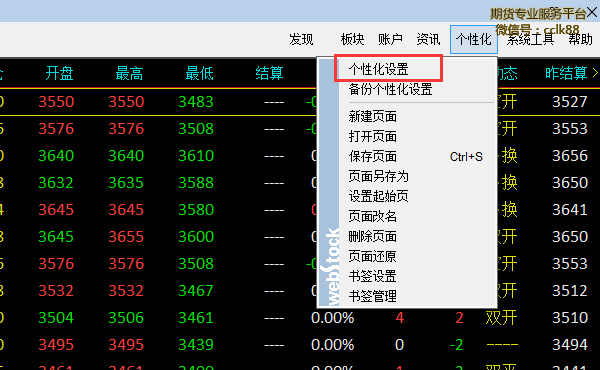The width and height of the screenshot is (600, 370).
Task: Click the 3580 lowest price cell
Action: 196,210
